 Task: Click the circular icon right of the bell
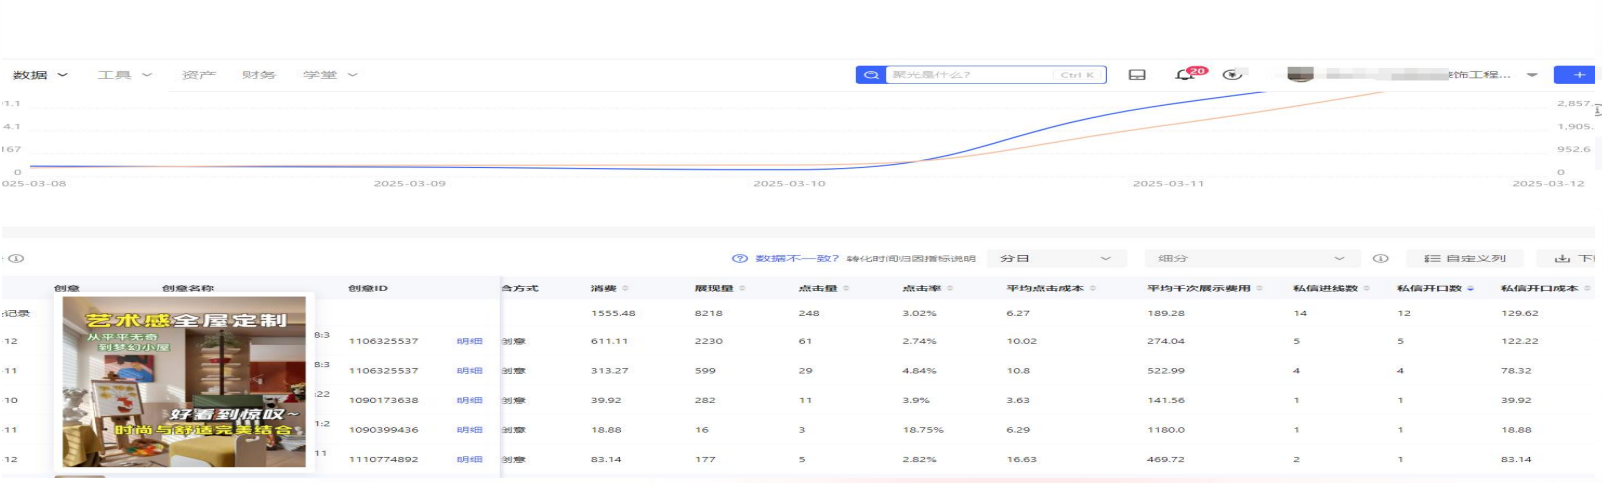pyautogui.click(x=1233, y=74)
